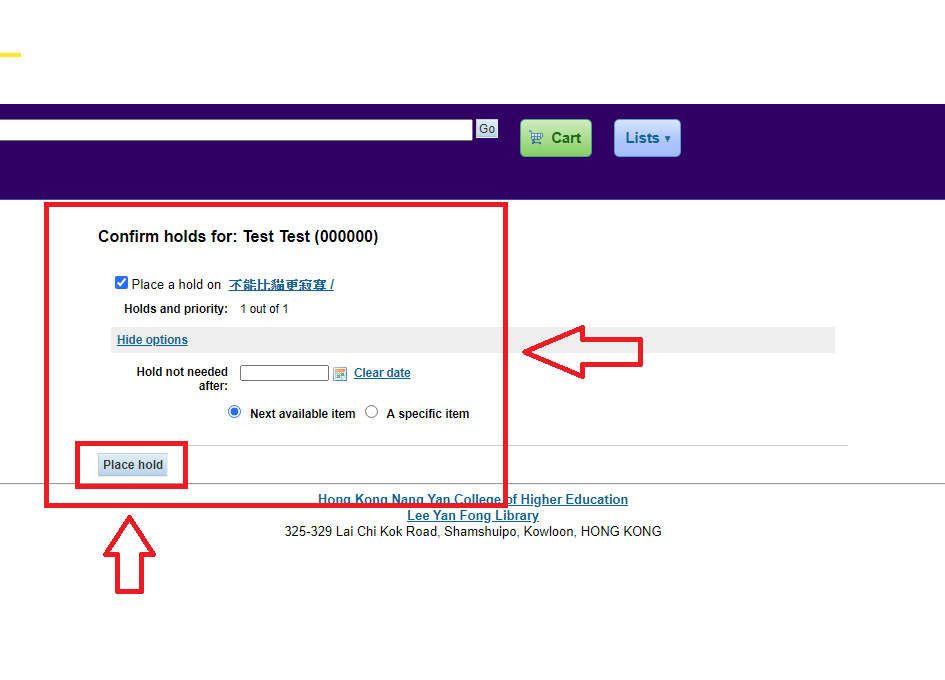945x680 pixels.
Task: Open the calendar date picker icon
Action: (x=340, y=374)
